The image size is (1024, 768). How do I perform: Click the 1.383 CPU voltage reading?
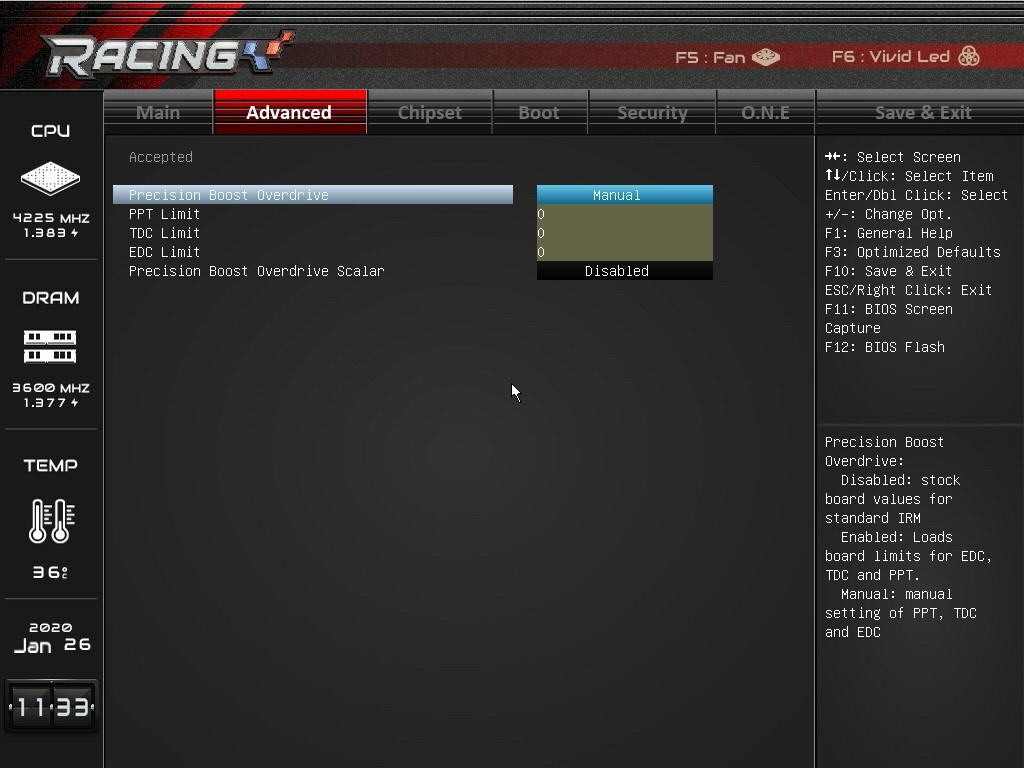click(51, 233)
